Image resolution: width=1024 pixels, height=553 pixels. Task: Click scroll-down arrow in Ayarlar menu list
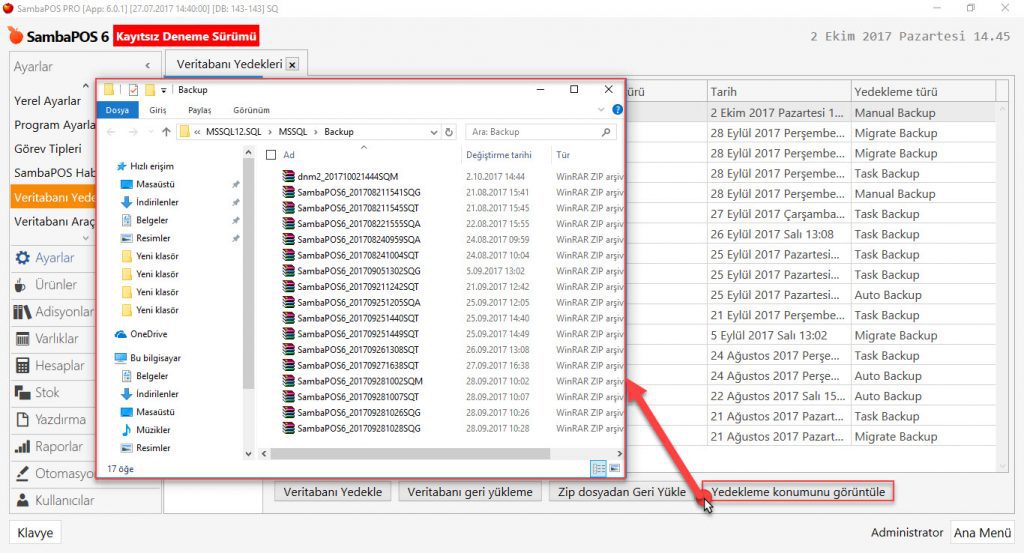point(86,238)
